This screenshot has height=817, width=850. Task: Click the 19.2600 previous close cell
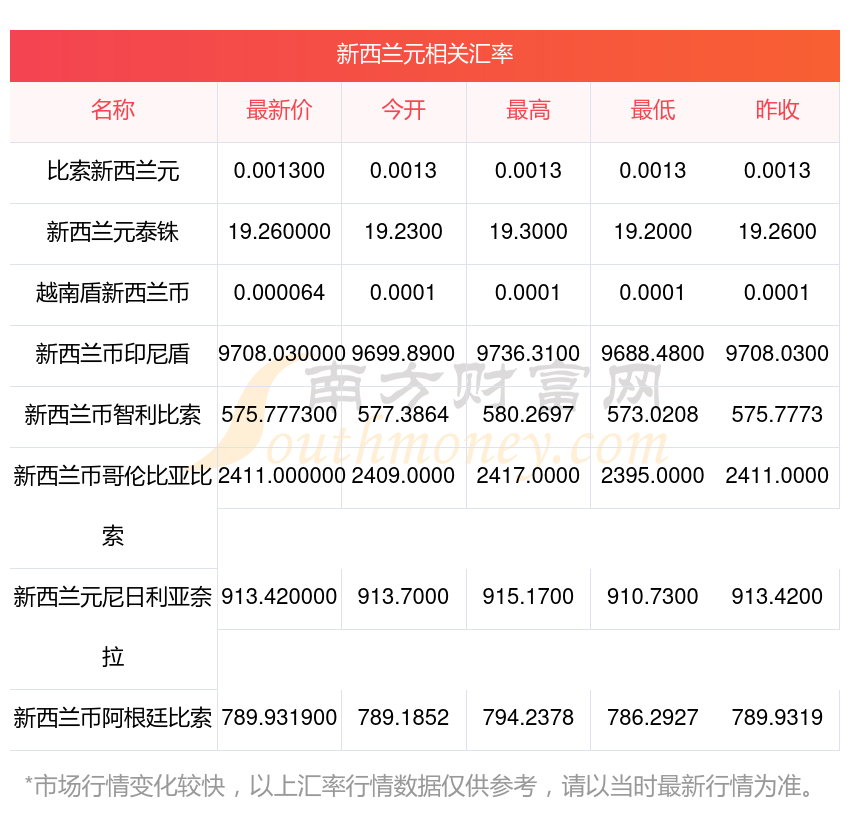(x=777, y=231)
